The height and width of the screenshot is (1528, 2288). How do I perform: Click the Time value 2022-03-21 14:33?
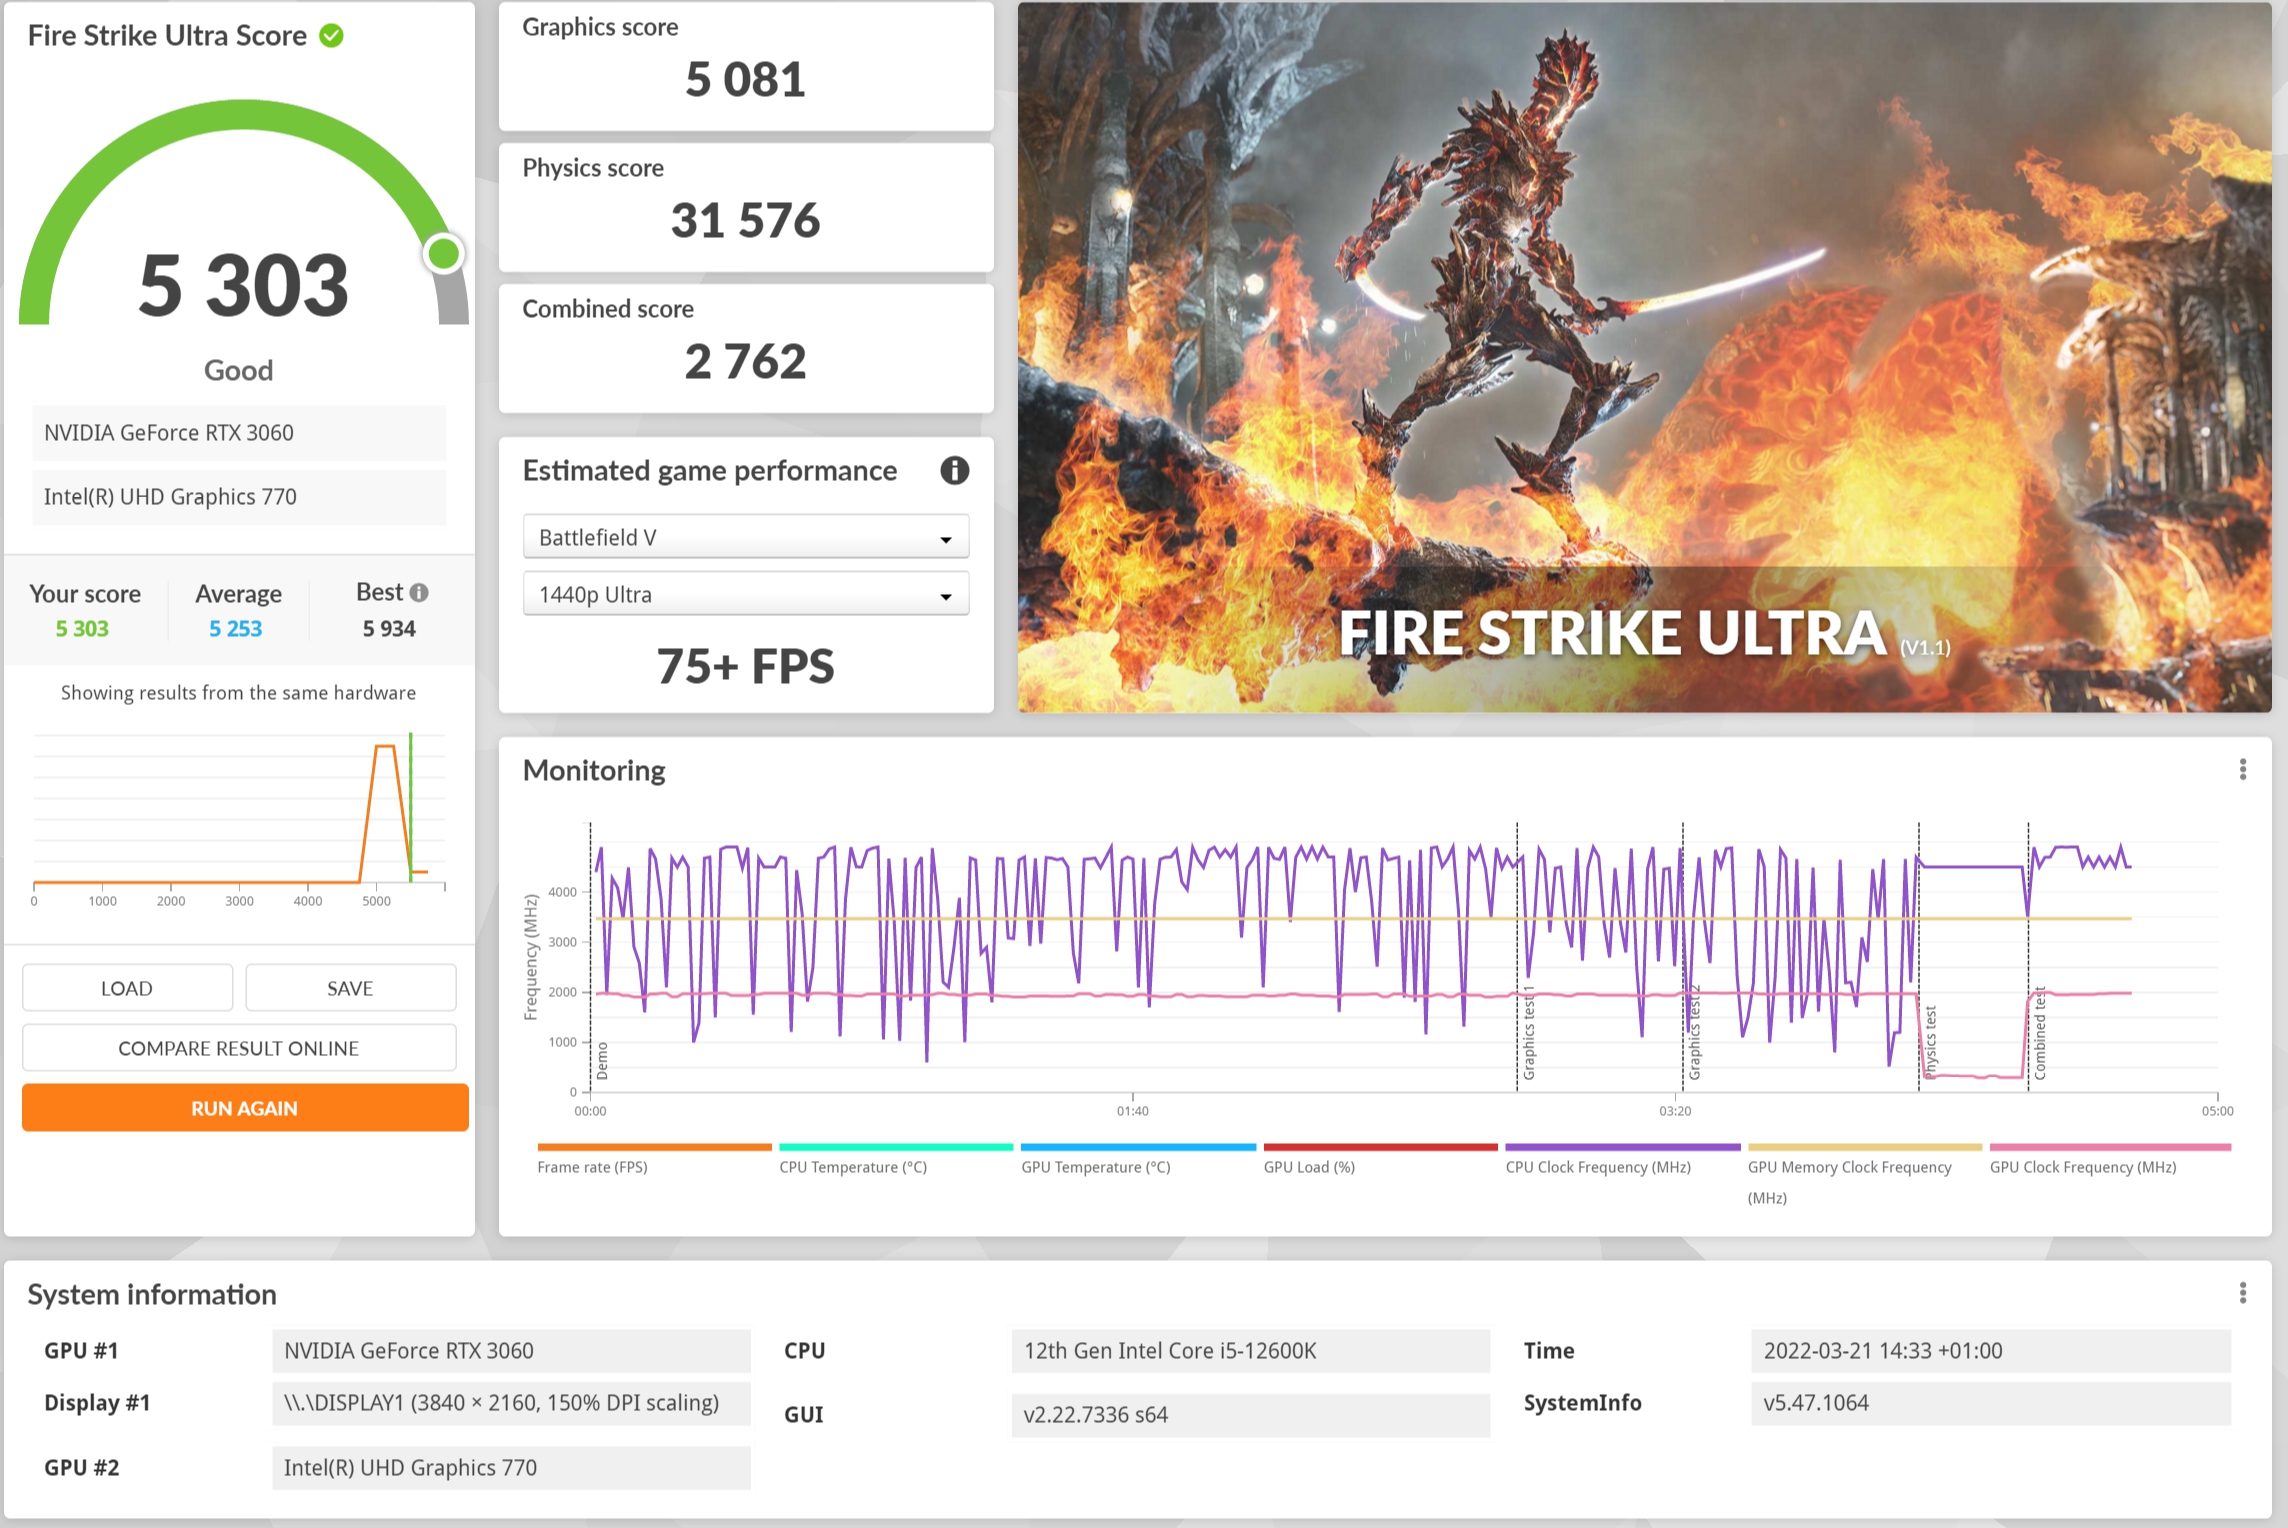tap(1991, 1351)
